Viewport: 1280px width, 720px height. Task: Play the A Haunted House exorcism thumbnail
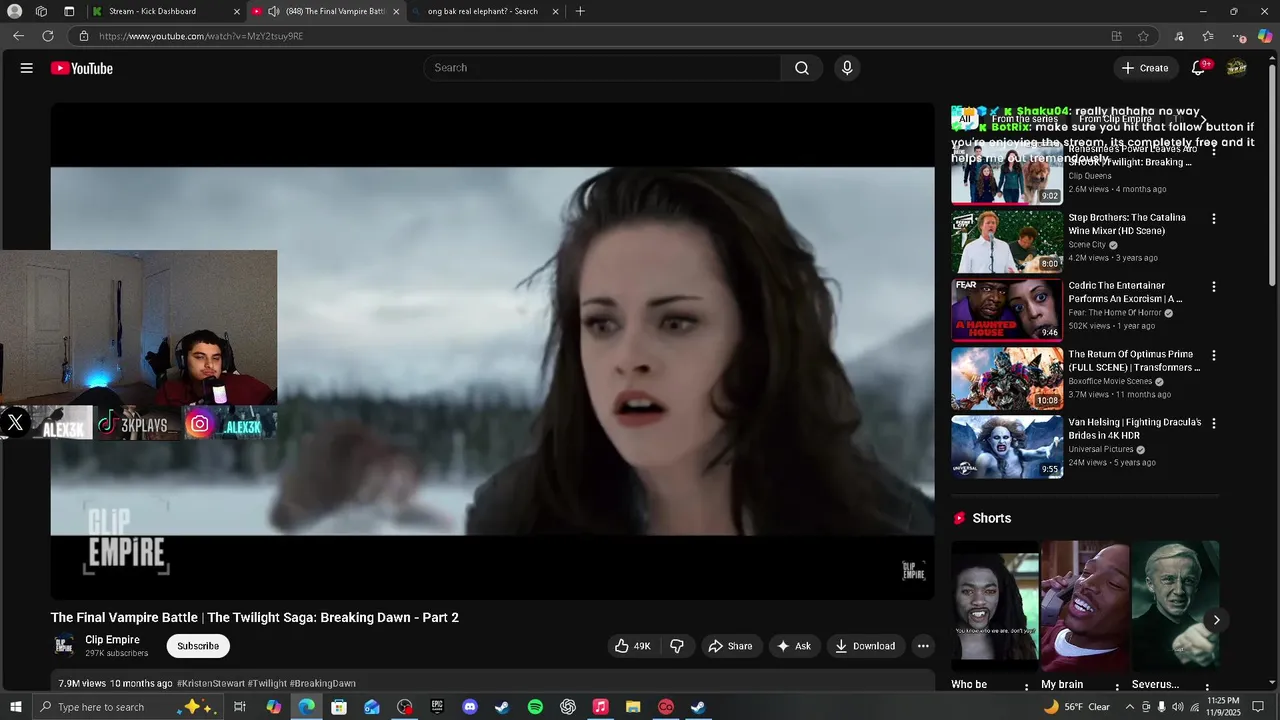(x=1007, y=310)
